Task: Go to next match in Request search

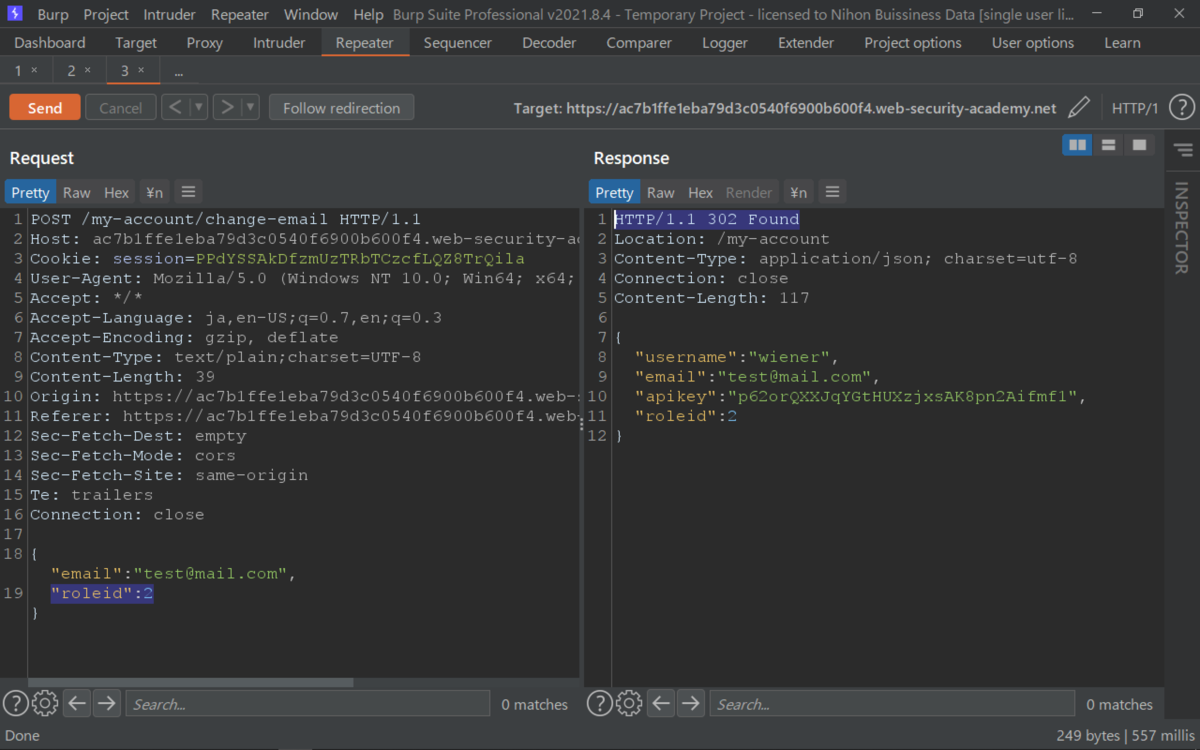Action: click(106, 704)
